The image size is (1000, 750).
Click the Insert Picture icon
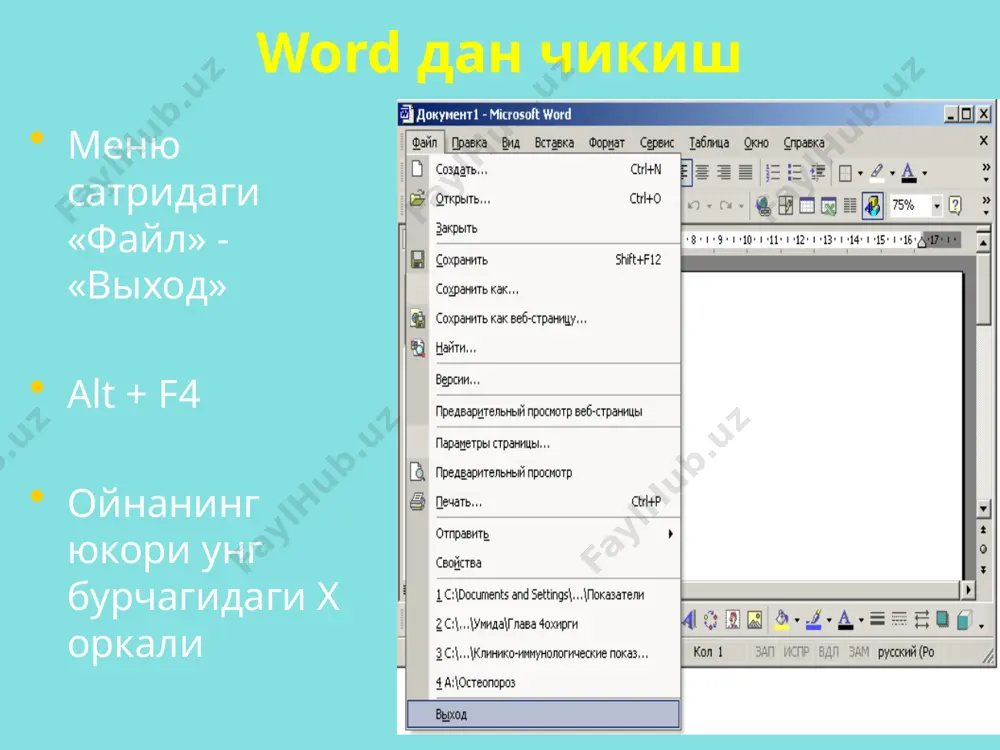[754, 619]
